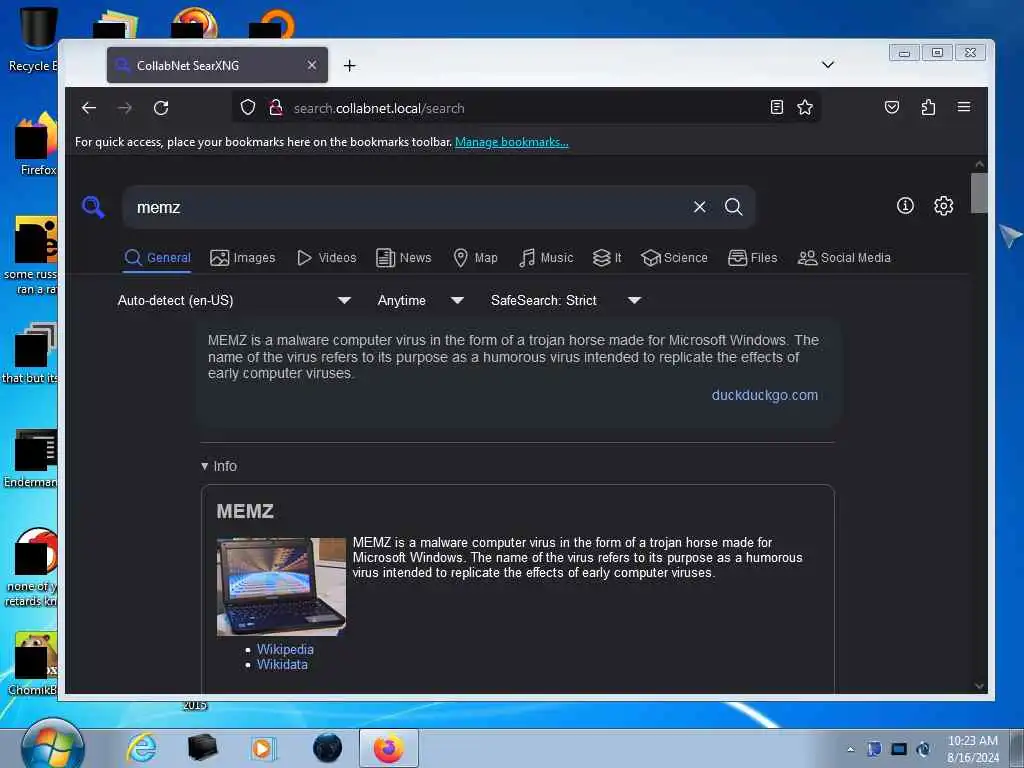The height and width of the screenshot is (768, 1024).
Task: Open the Wikipedia link for MEMZ
Action: (285, 649)
